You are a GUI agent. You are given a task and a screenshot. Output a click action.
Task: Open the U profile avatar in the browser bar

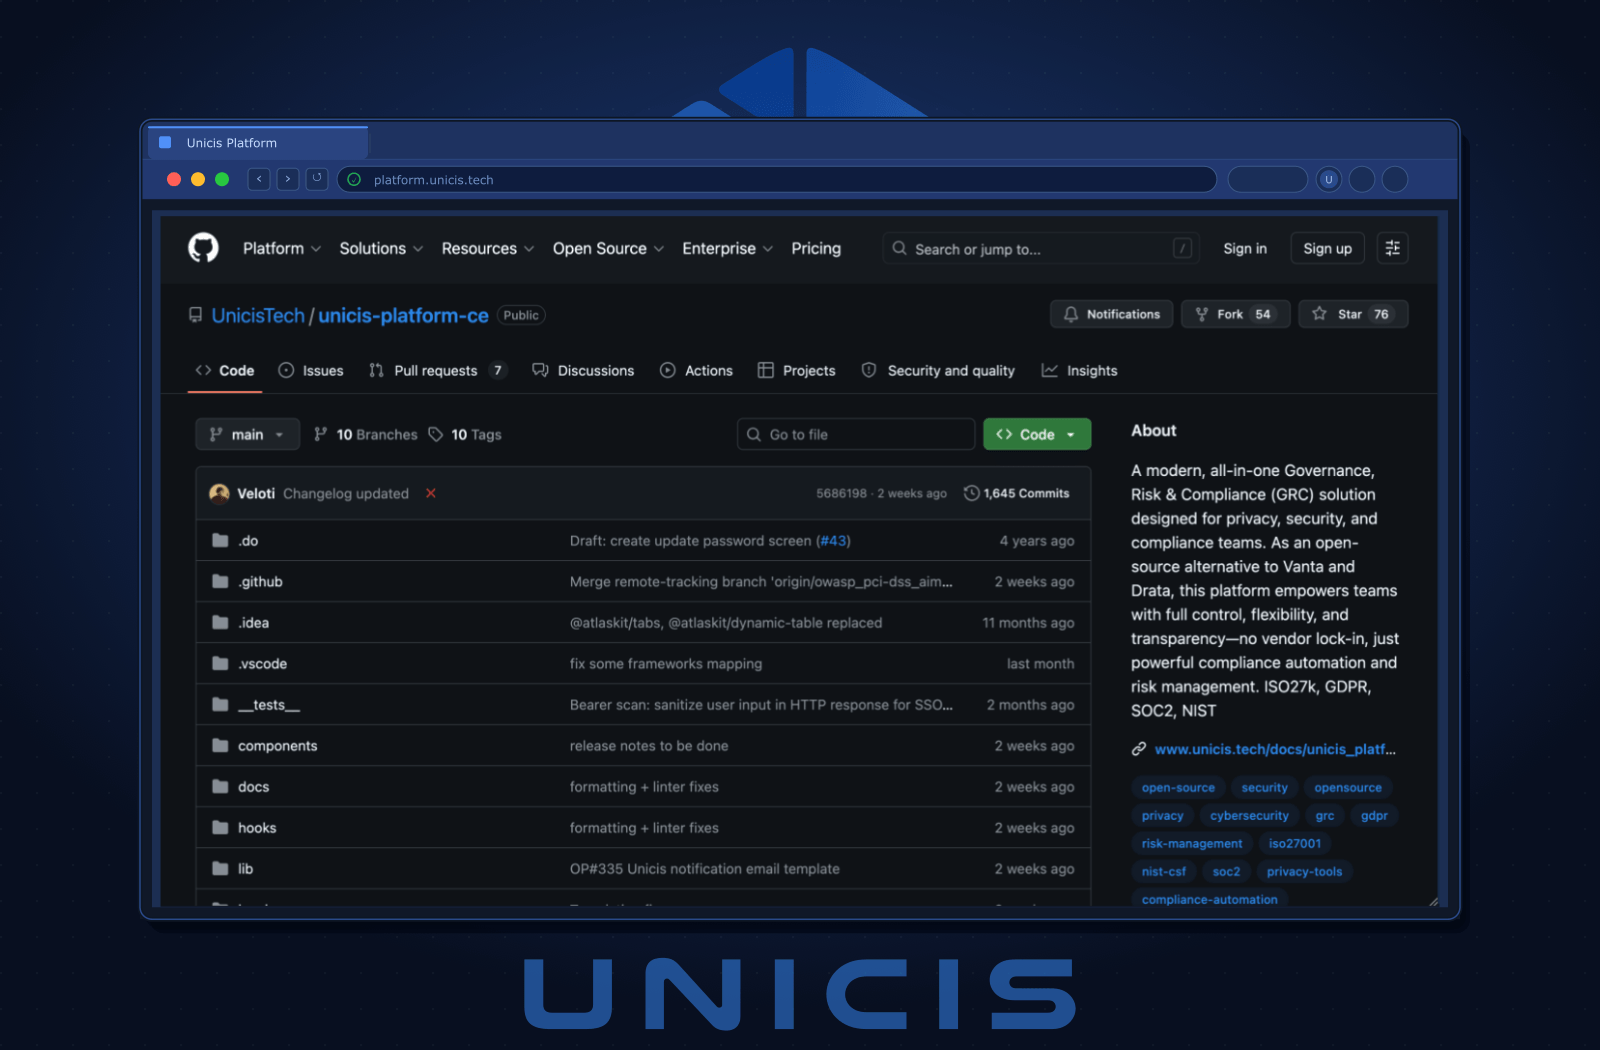coord(1329,180)
